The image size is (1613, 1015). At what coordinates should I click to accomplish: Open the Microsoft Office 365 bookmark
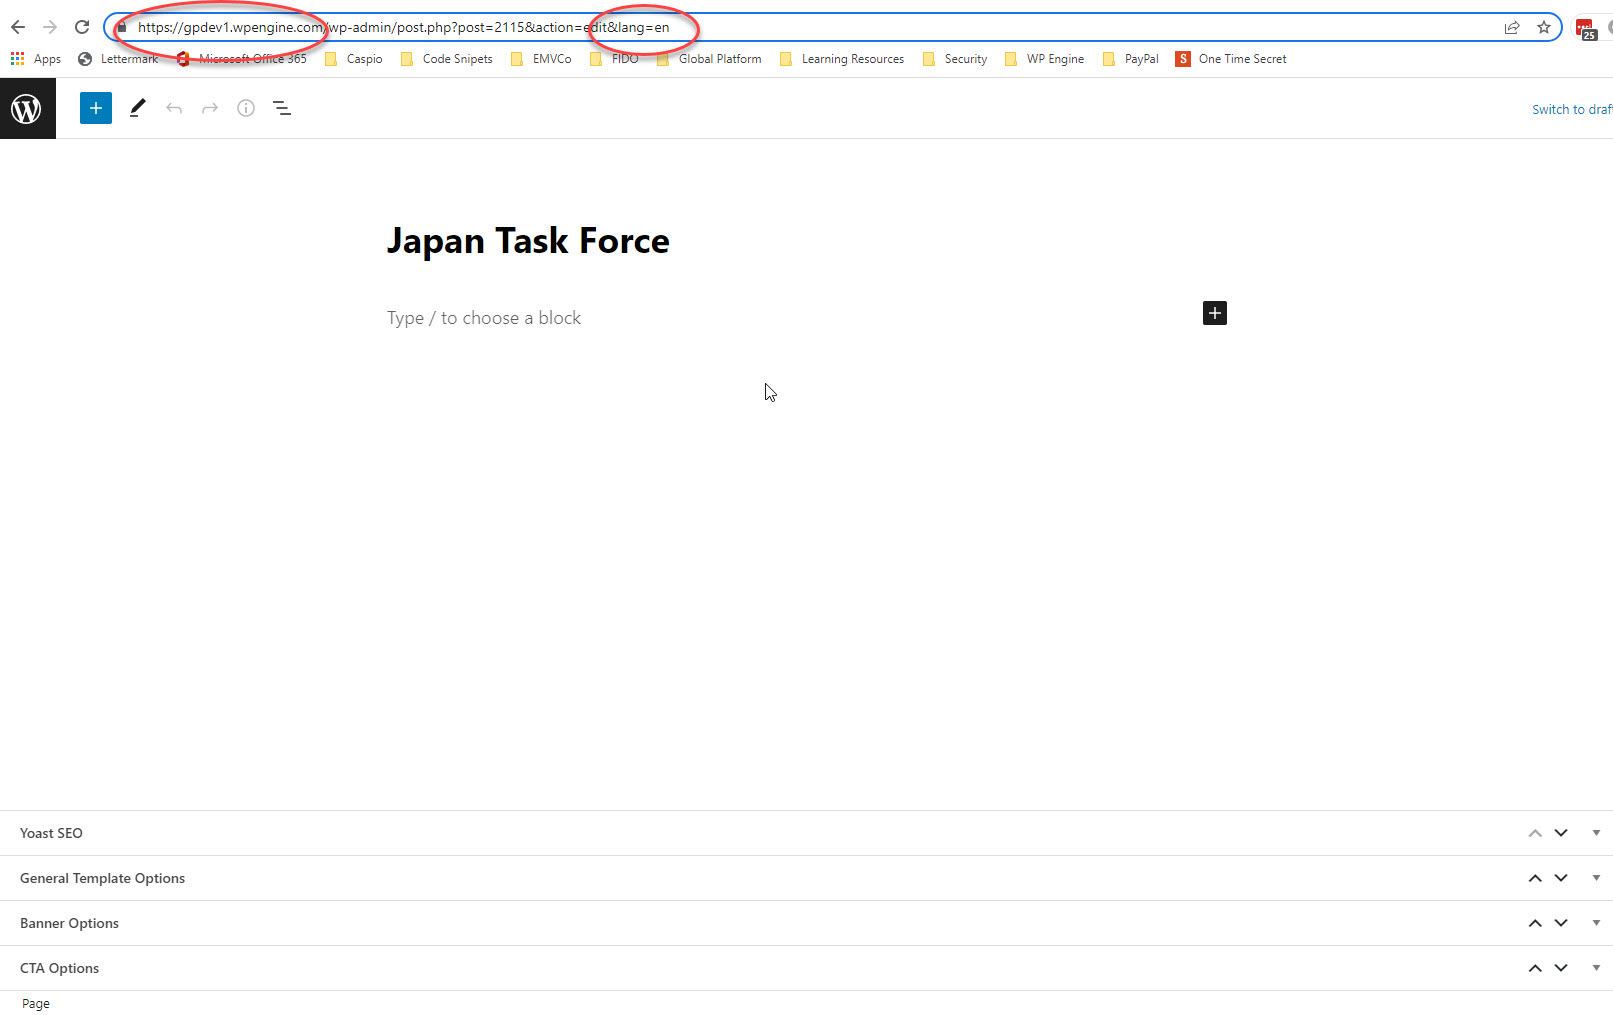coord(242,59)
